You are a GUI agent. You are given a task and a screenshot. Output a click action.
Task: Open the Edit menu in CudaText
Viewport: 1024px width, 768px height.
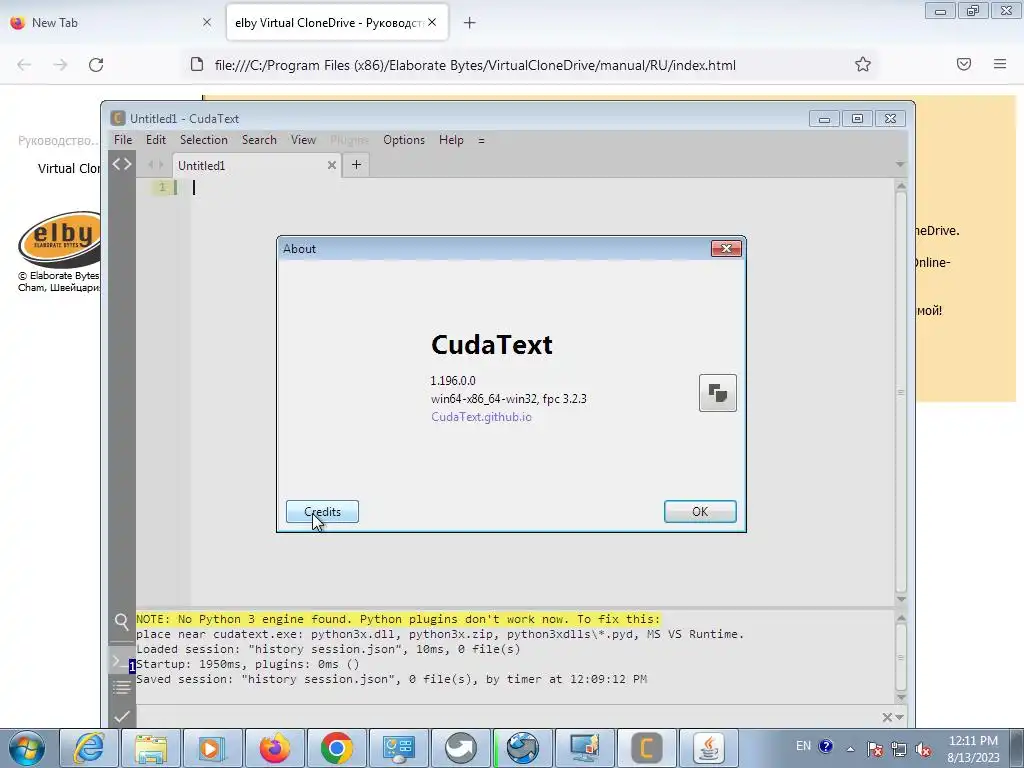pyautogui.click(x=155, y=140)
